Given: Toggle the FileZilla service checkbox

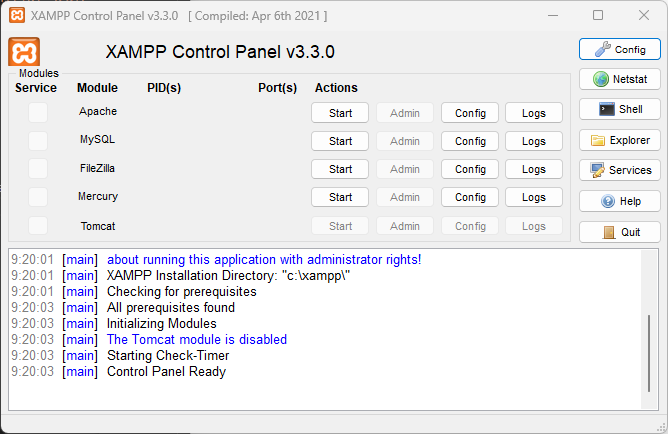Looking at the screenshot, I should (x=38, y=169).
